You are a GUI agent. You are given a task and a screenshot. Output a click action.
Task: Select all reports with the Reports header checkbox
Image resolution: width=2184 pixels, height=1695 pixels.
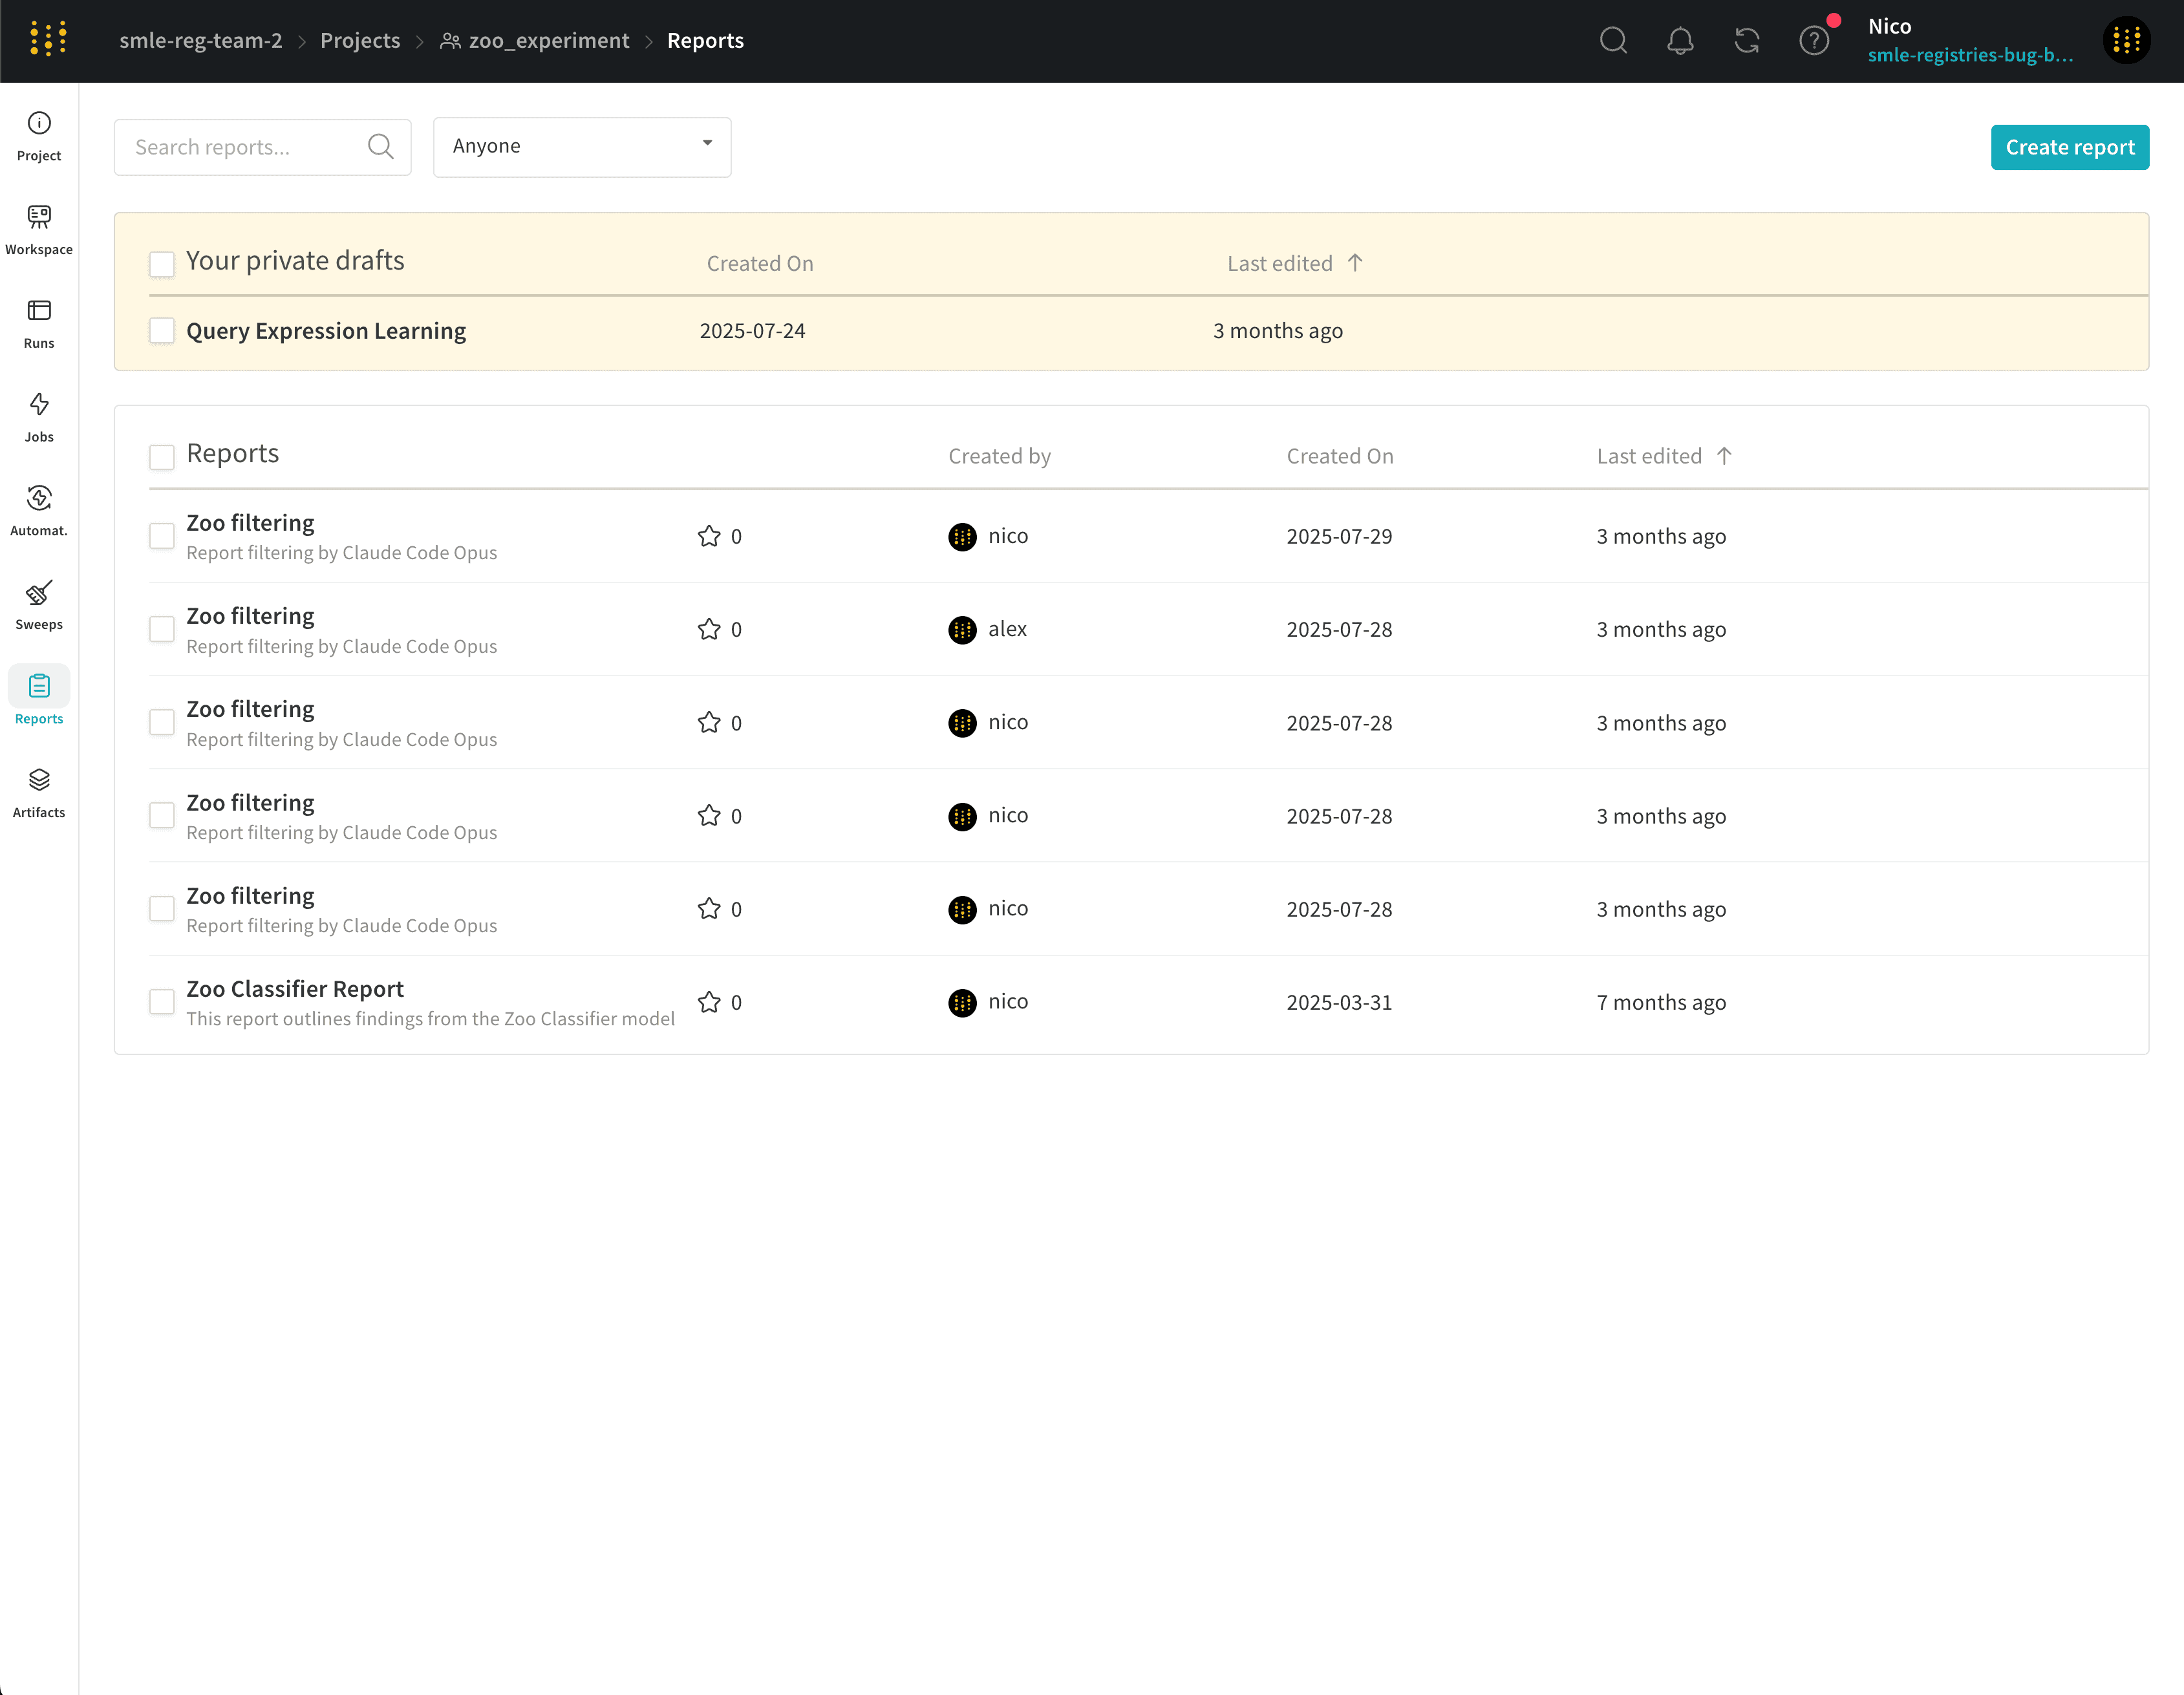click(x=162, y=456)
